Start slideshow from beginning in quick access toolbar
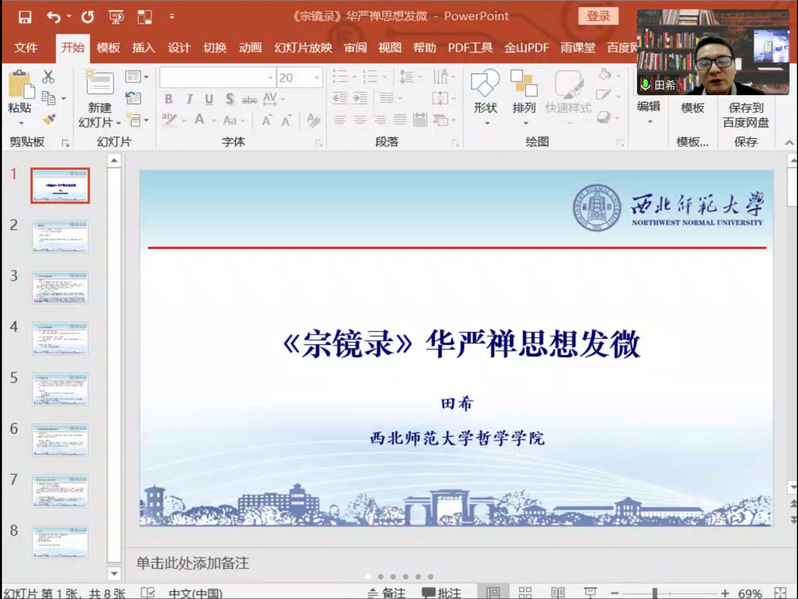The width and height of the screenshot is (798, 599). point(116,17)
